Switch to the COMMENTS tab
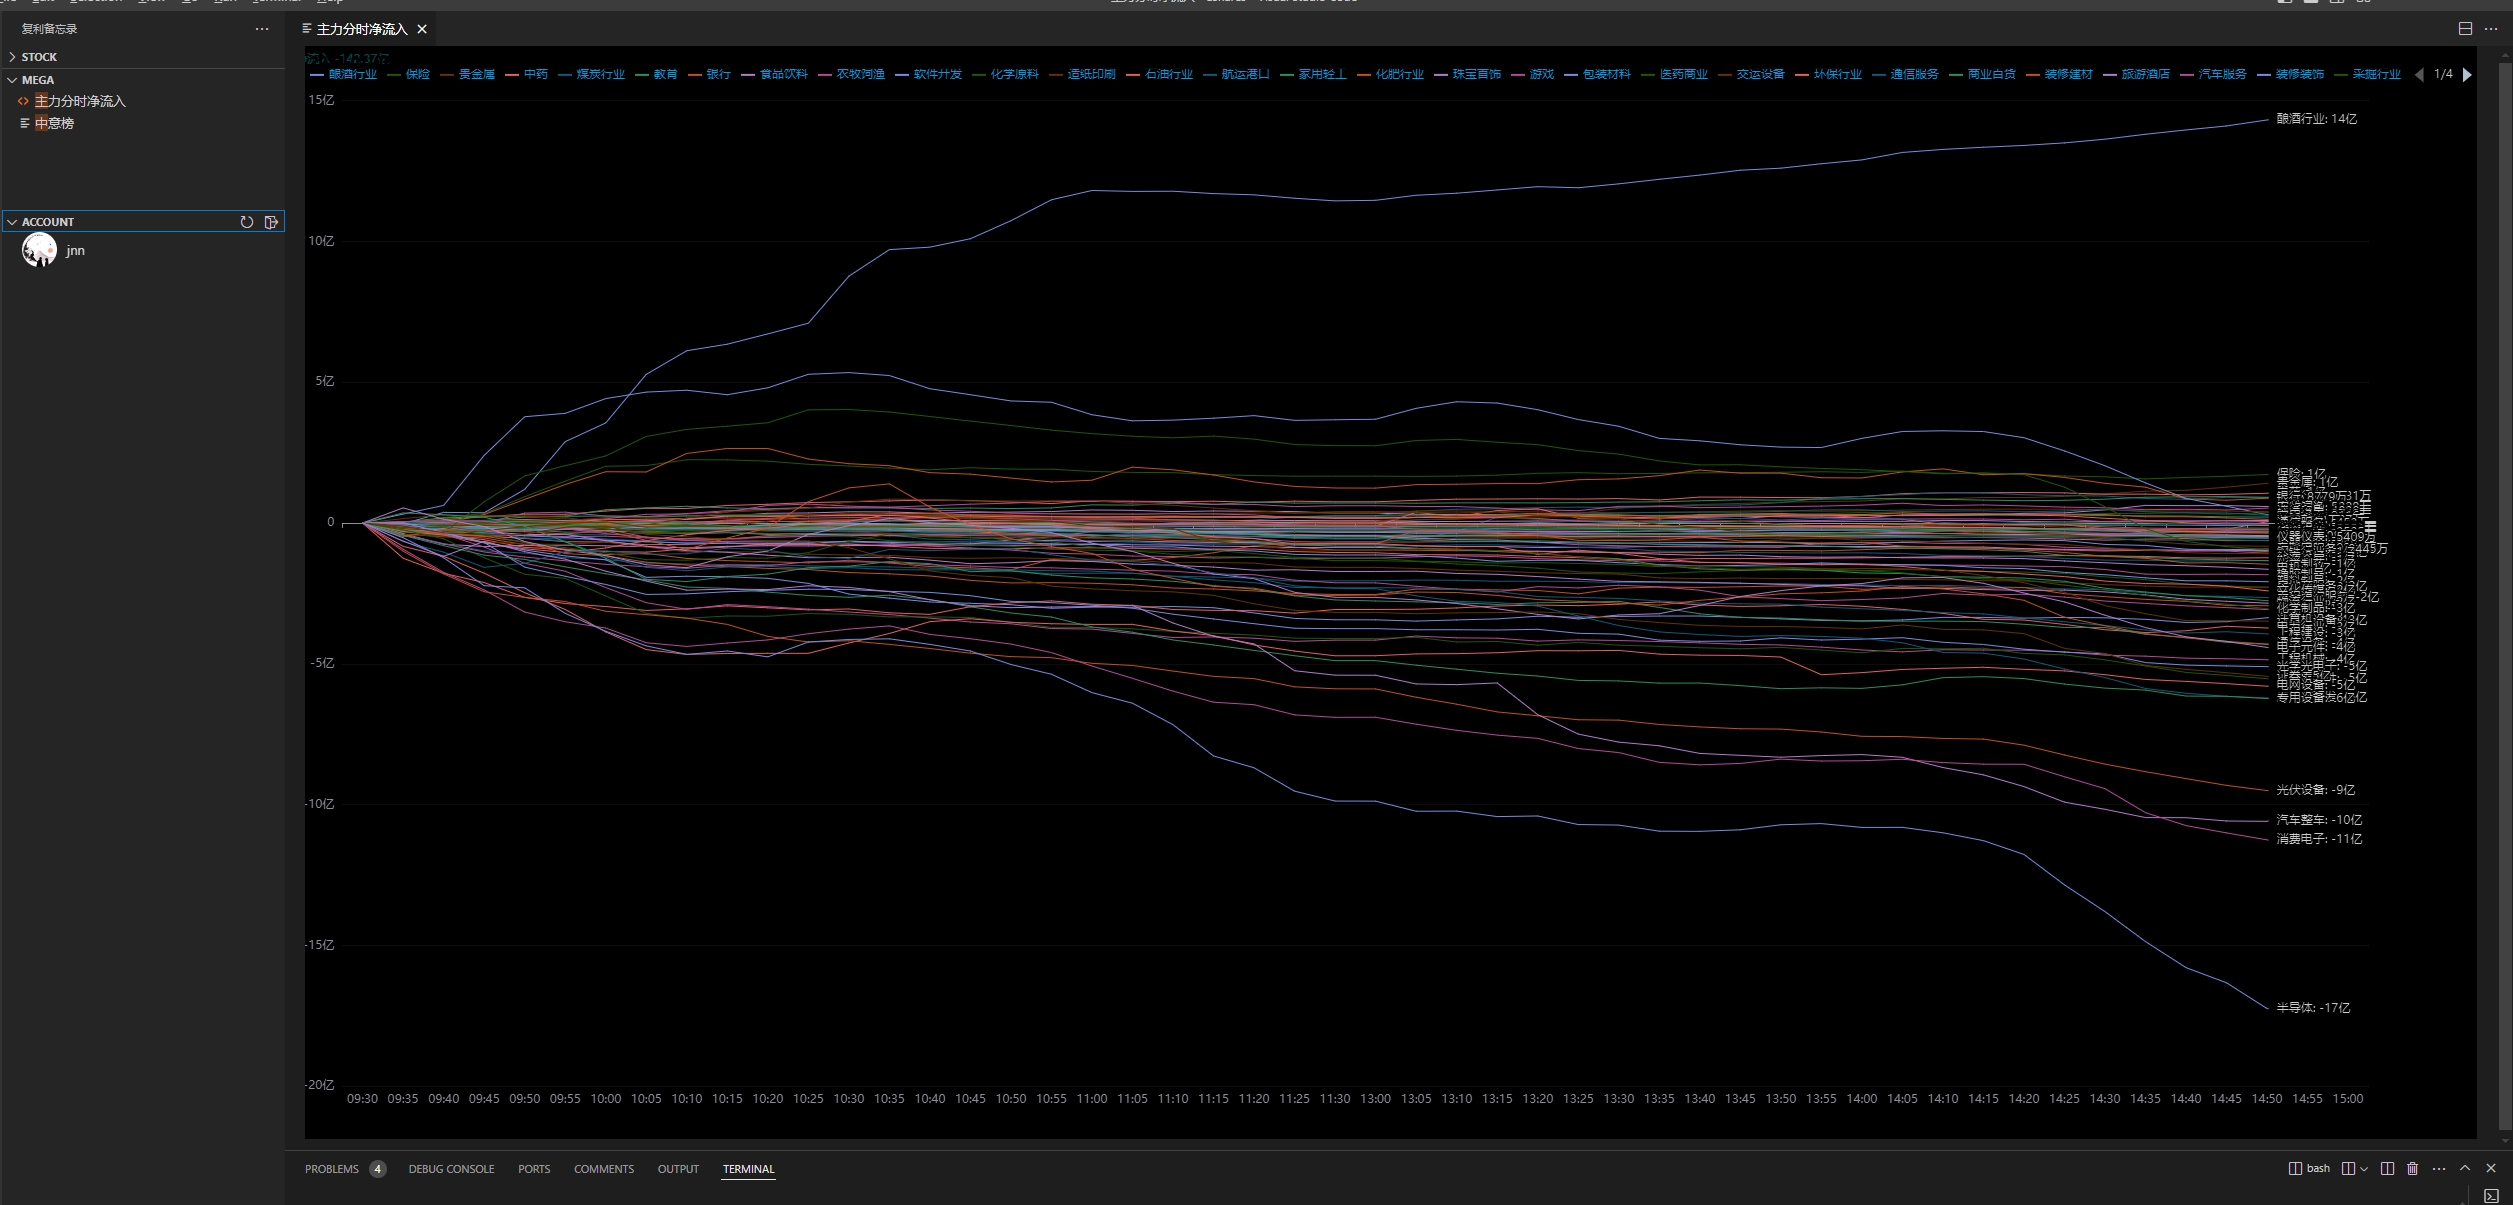 [x=604, y=1169]
